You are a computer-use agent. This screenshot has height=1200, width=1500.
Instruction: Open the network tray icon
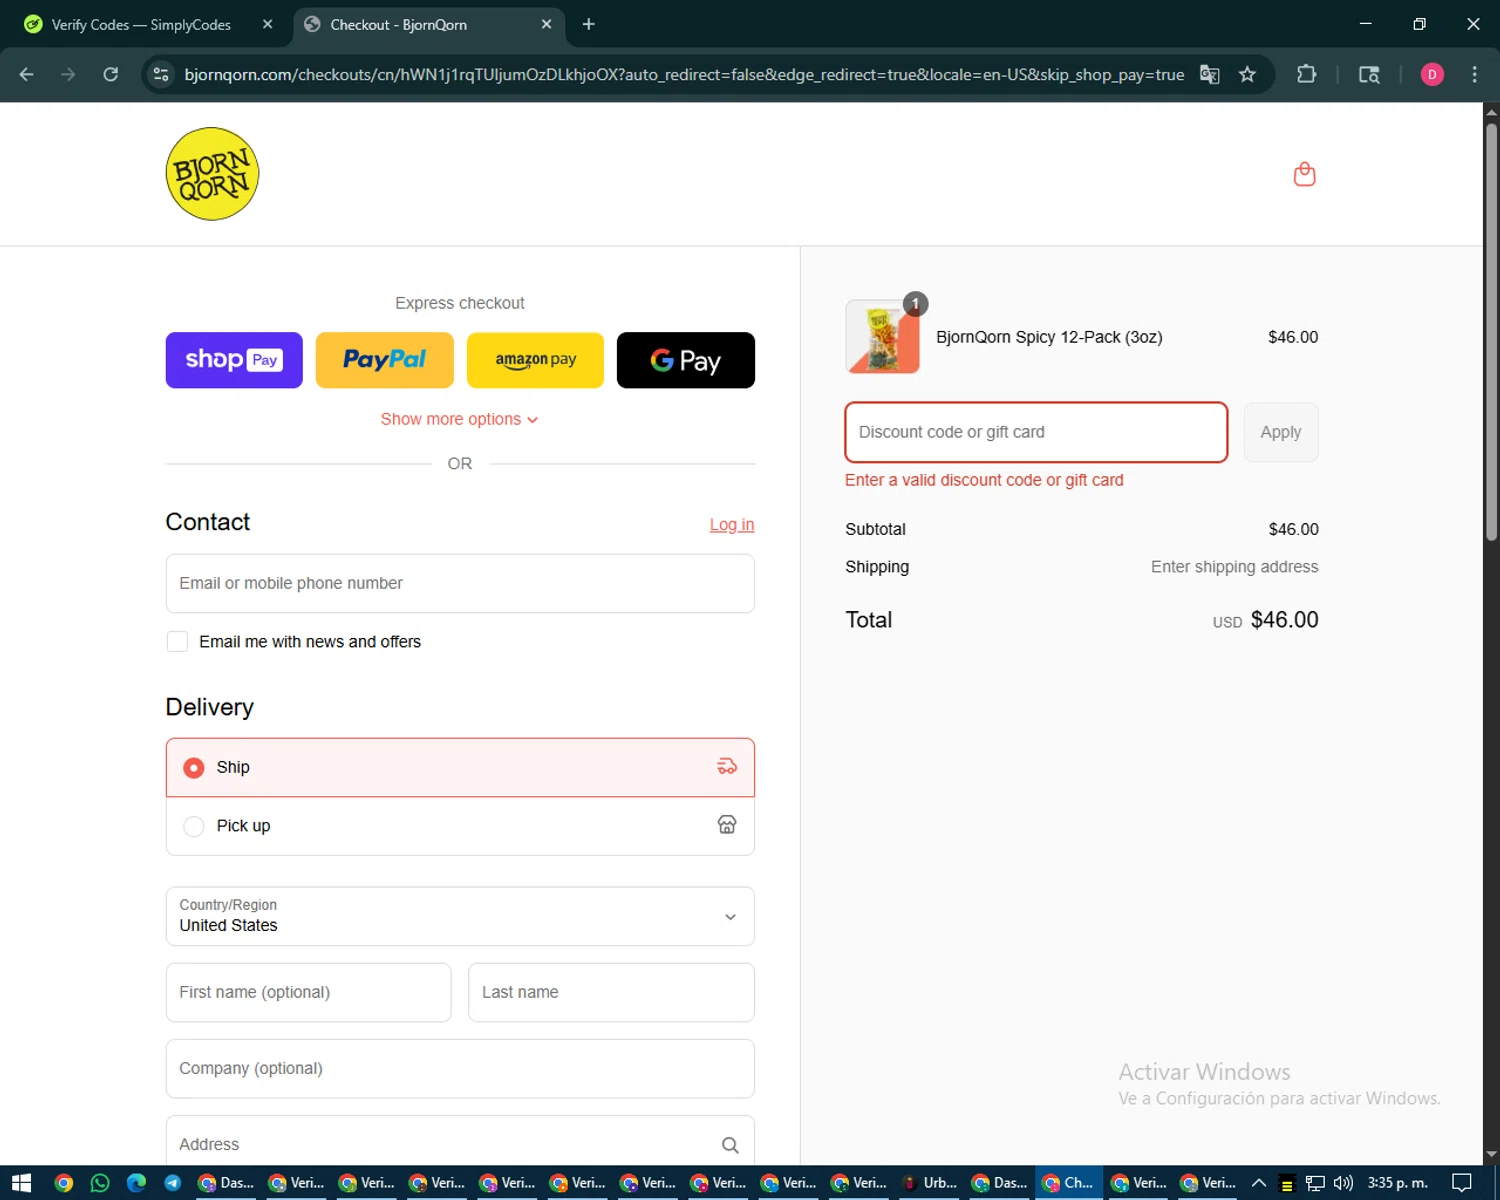click(x=1315, y=1183)
